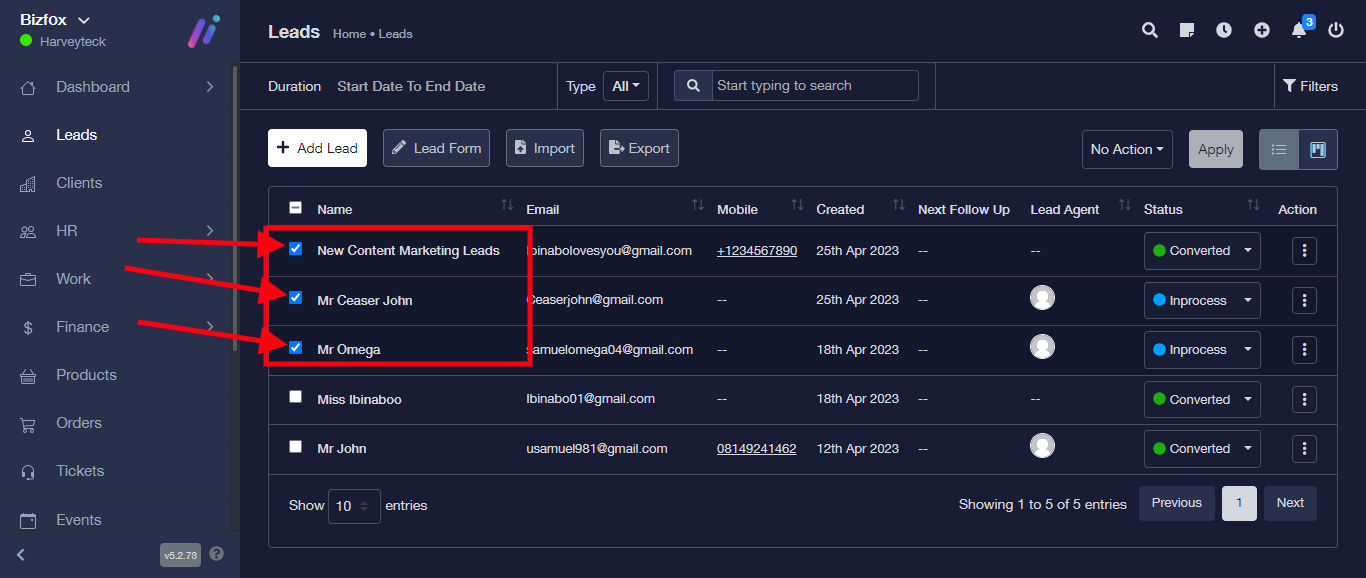
Task: Change status dropdown for Mr Ceaser John
Action: 1201,300
